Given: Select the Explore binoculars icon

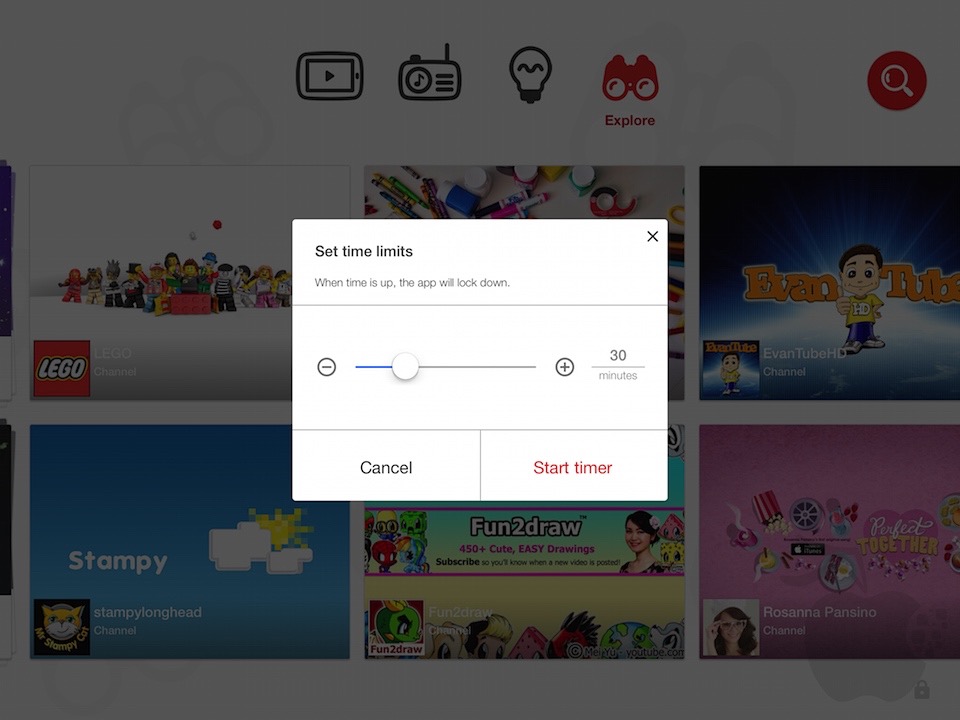Looking at the screenshot, I should click(630, 78).
